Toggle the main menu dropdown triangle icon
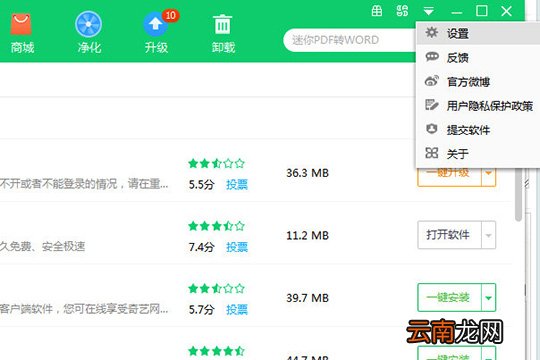 428,11
